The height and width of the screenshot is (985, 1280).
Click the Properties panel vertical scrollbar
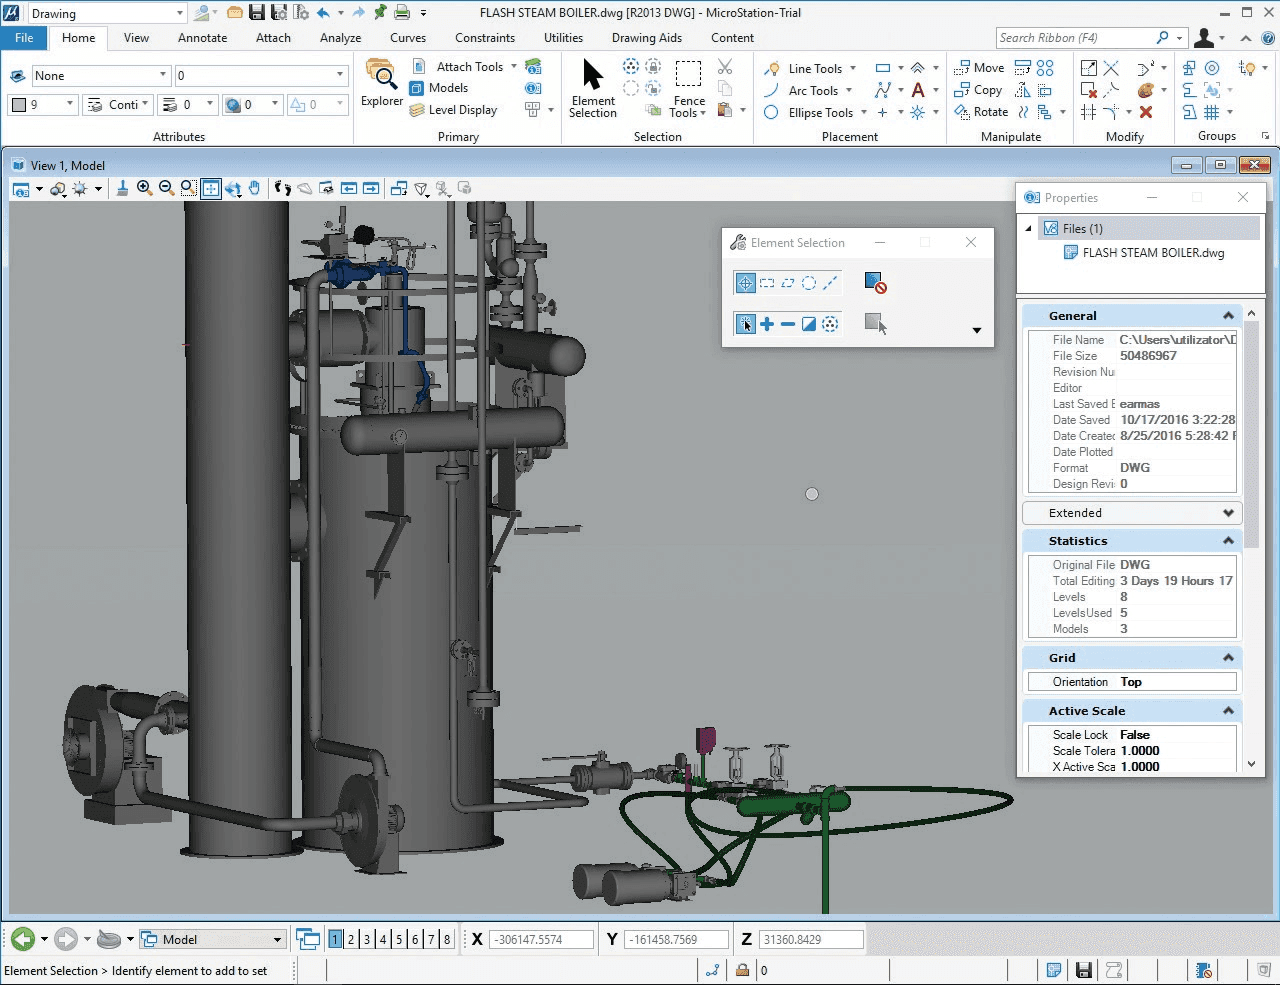(x=1251, y=539)
